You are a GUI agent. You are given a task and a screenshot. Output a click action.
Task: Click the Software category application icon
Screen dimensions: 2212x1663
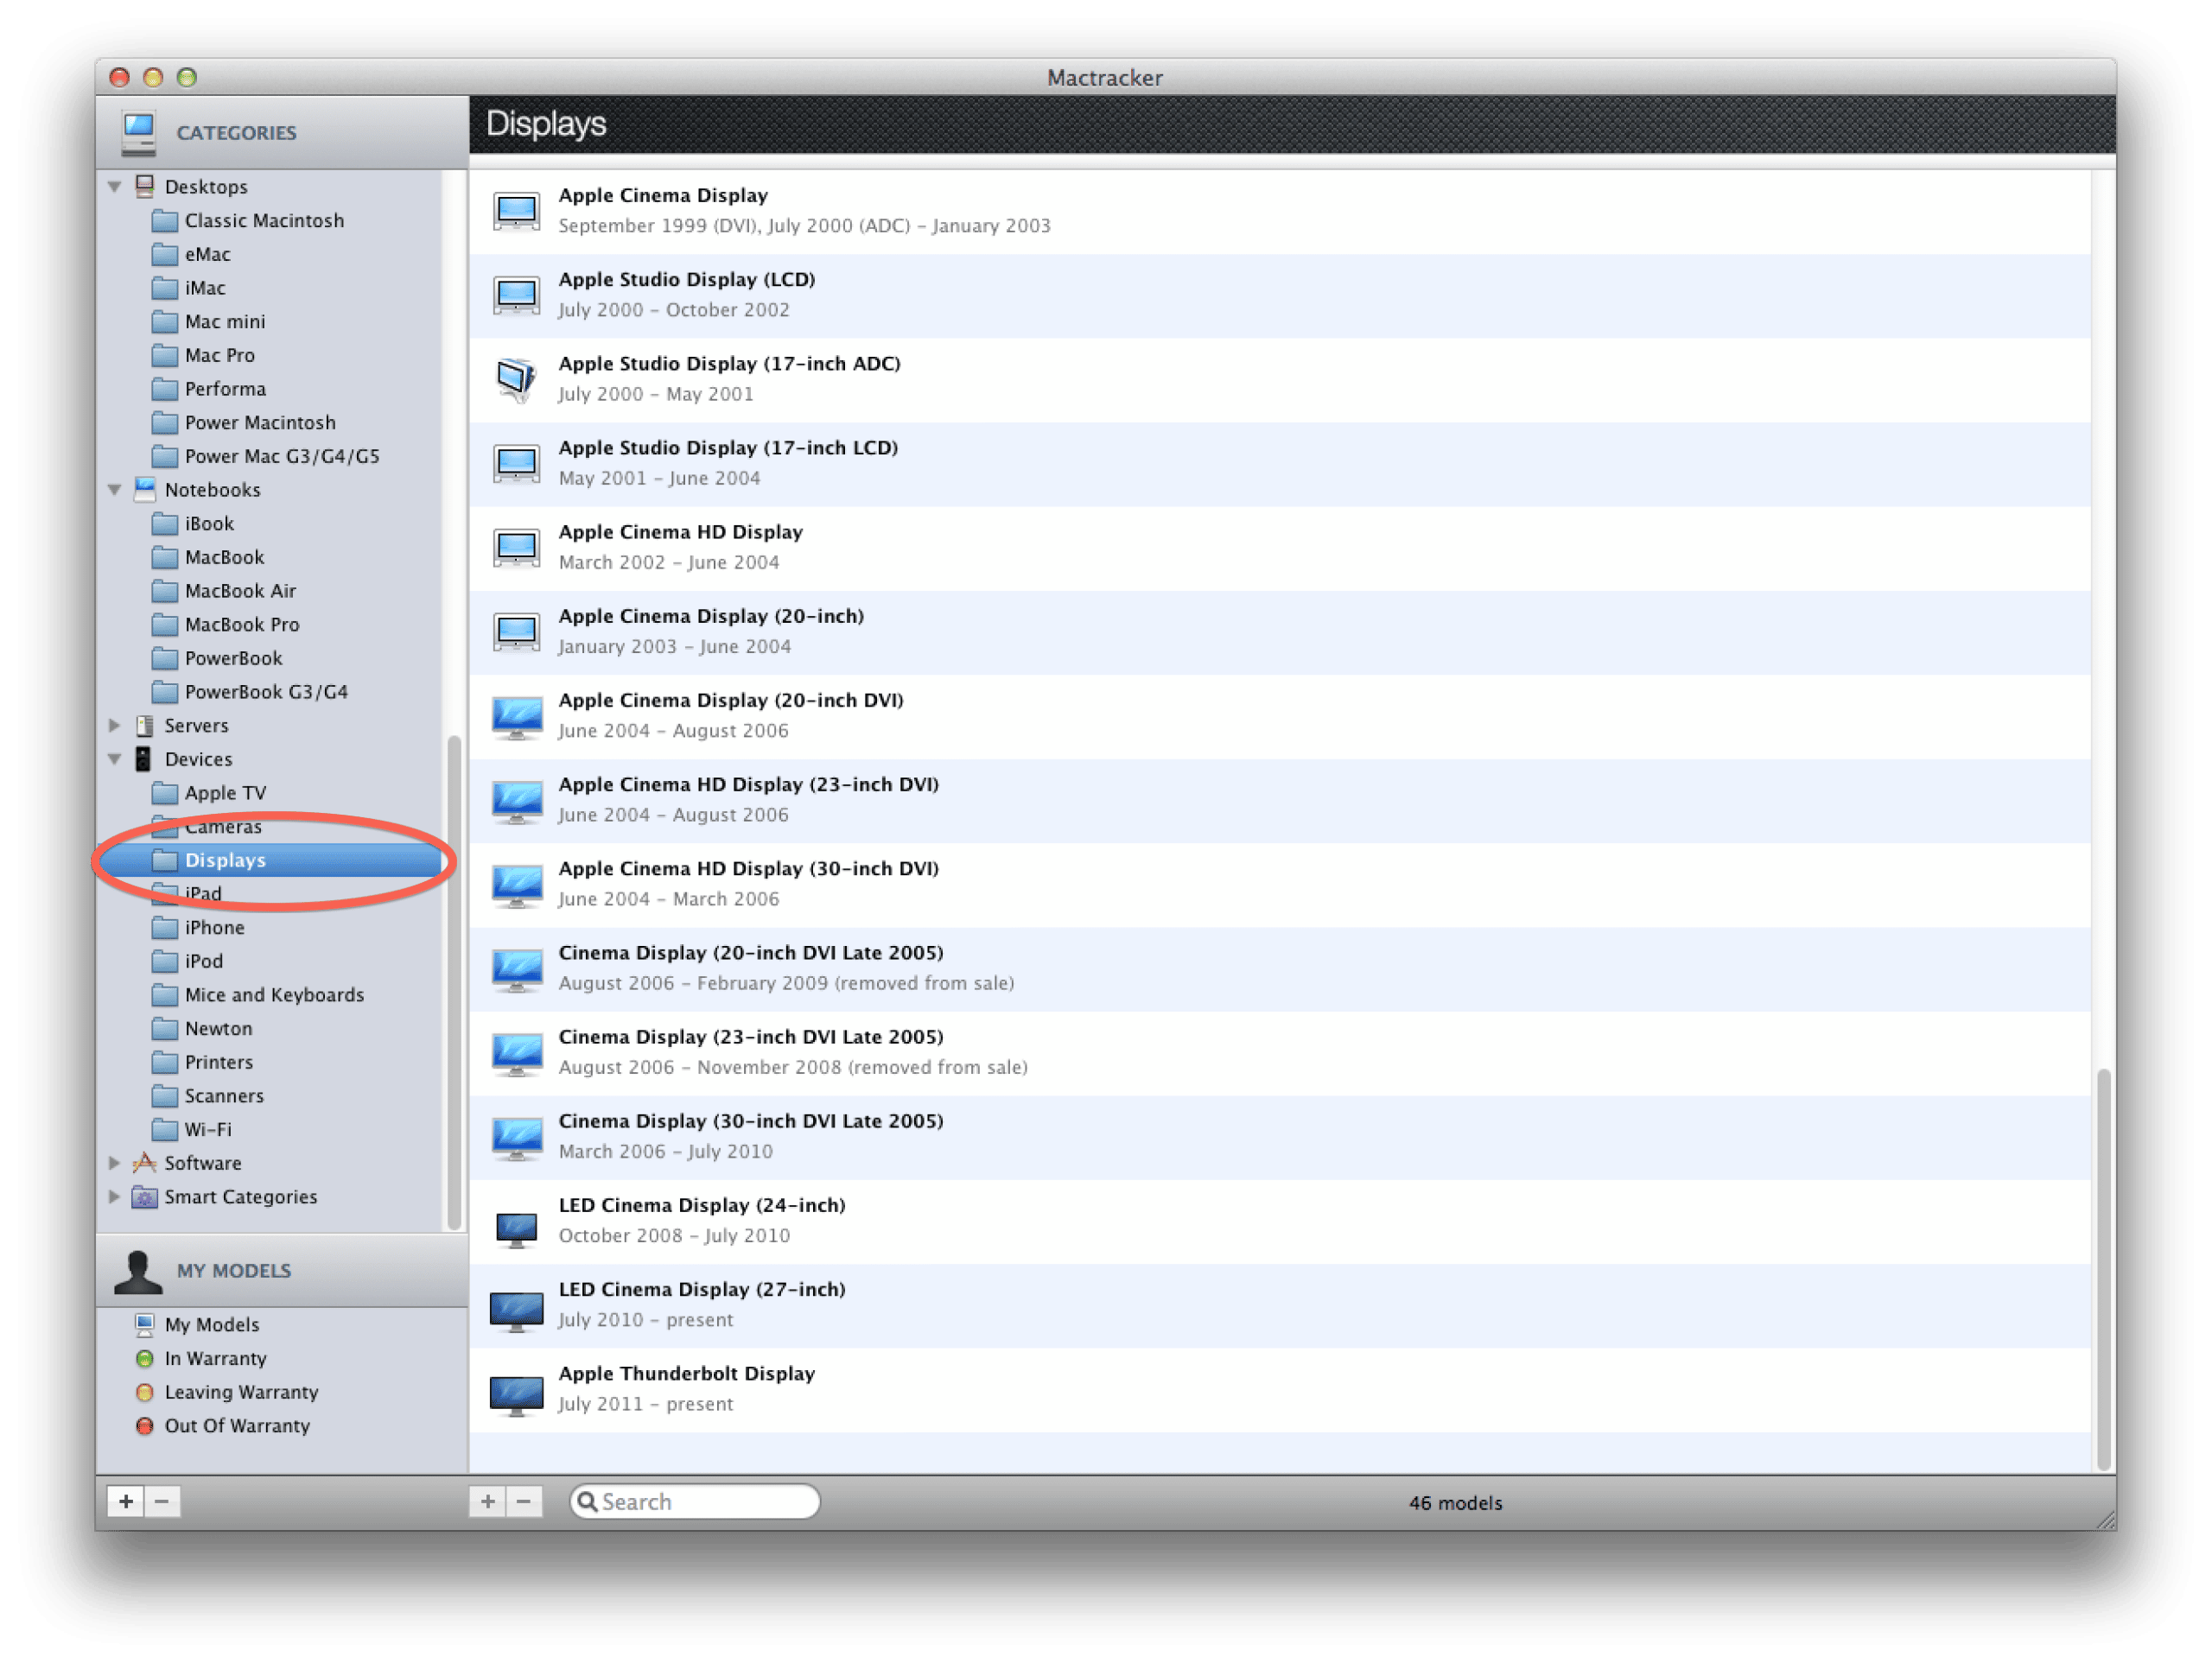click(x=145, y=1162)
